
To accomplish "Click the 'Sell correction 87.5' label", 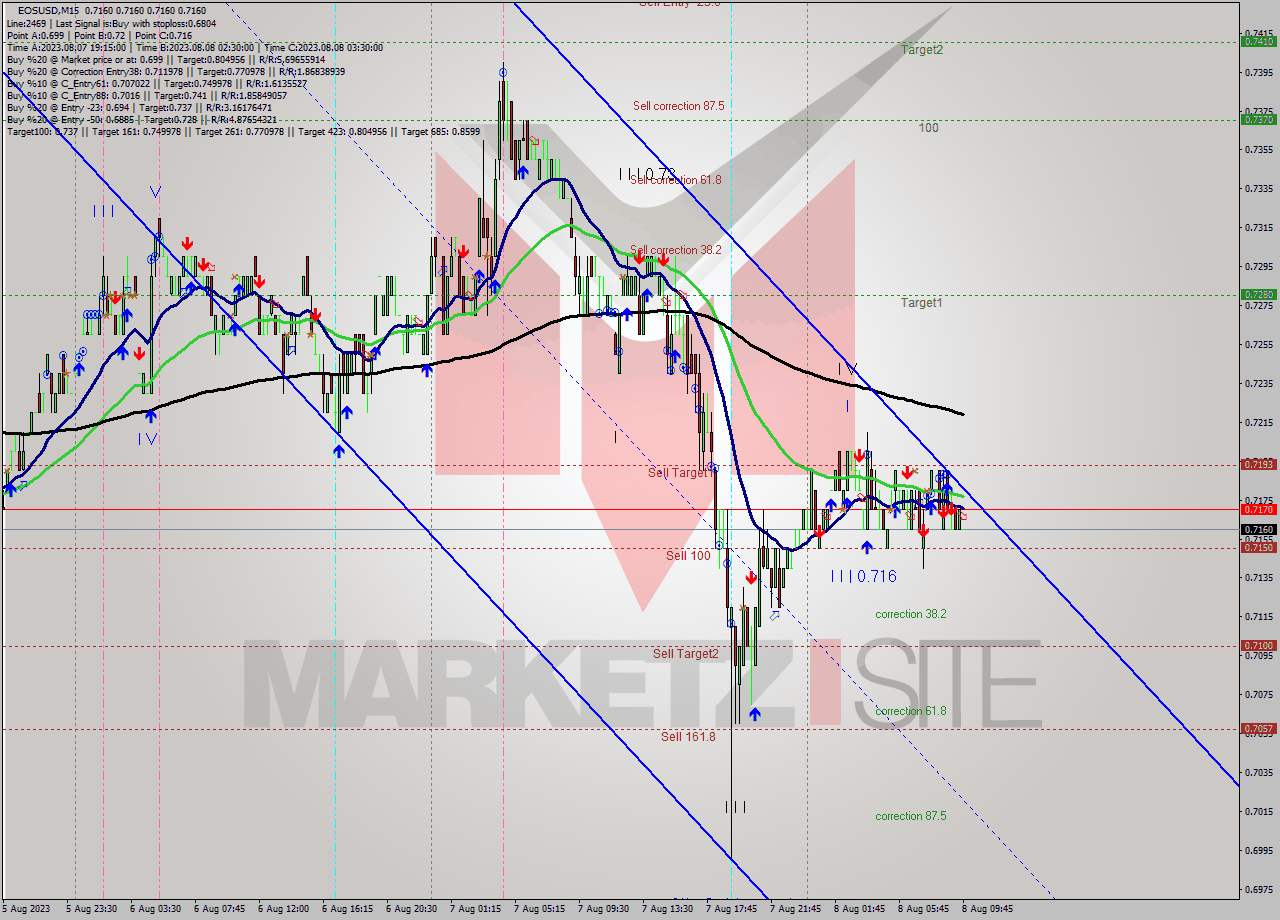I will [678, 105].
